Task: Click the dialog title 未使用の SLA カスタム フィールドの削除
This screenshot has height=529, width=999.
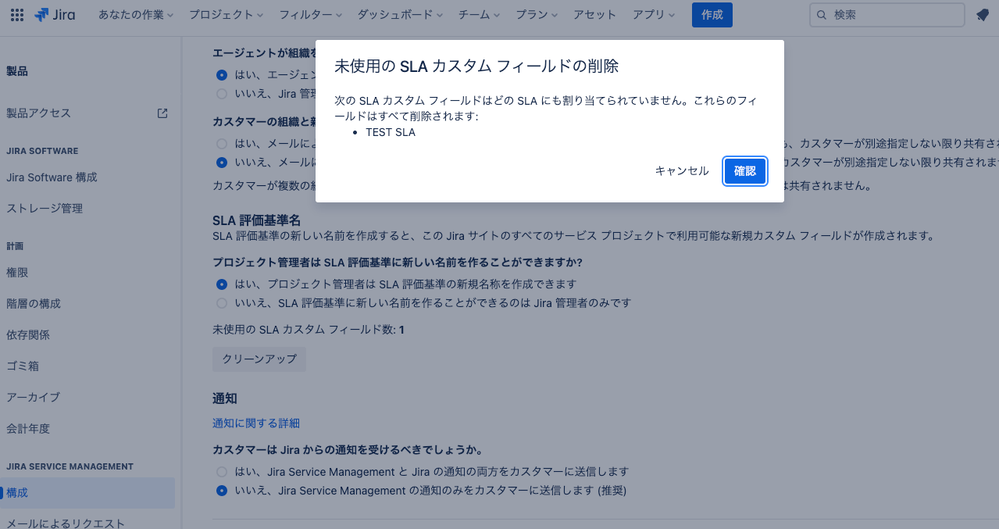Action: click(477, 66)
